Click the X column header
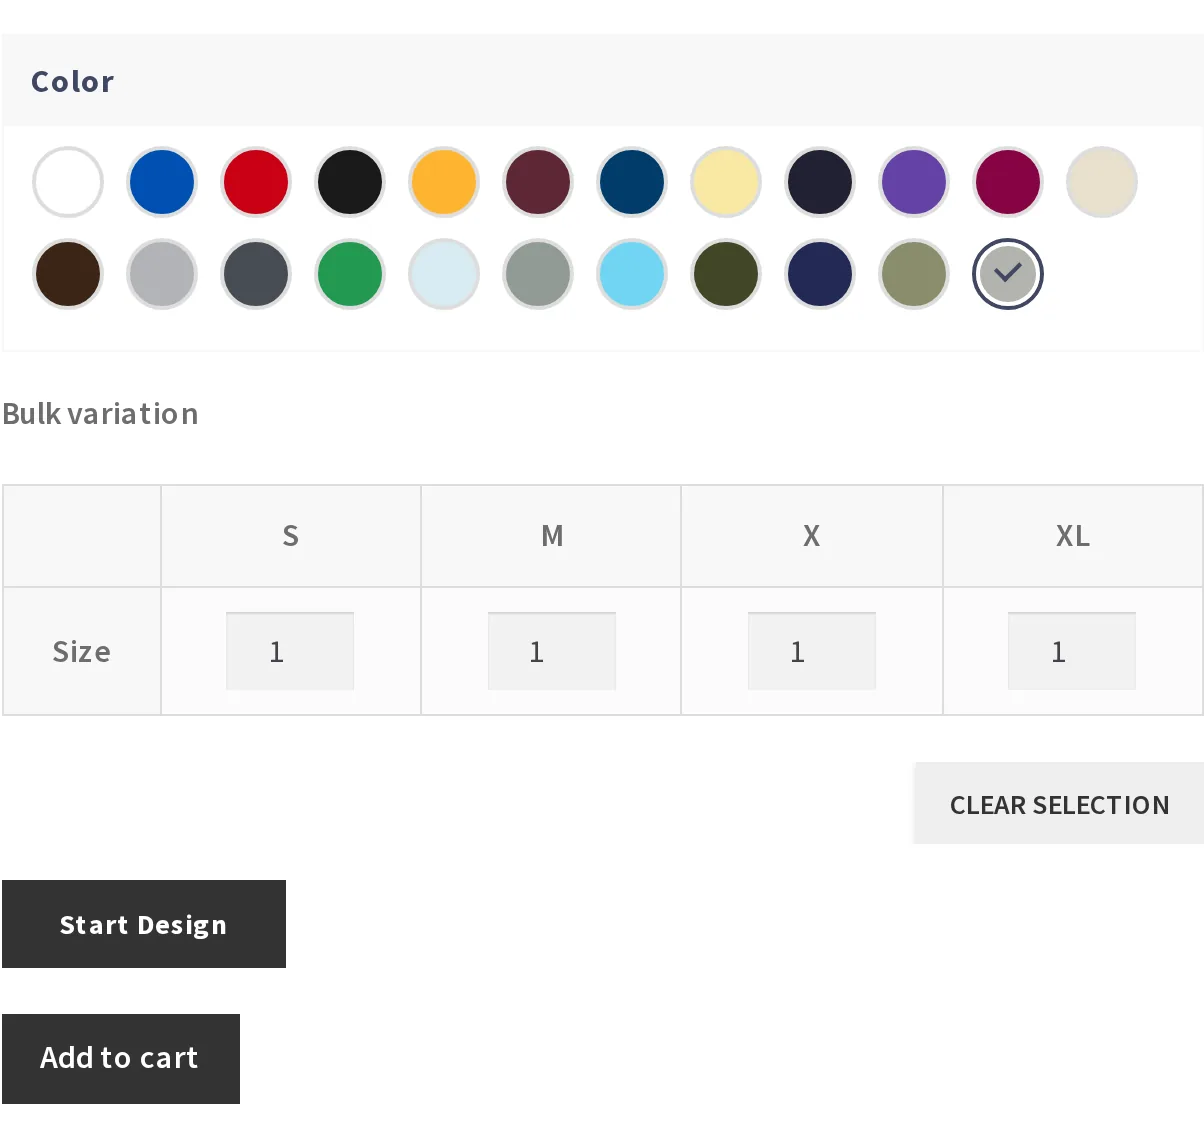 point(812,536)
